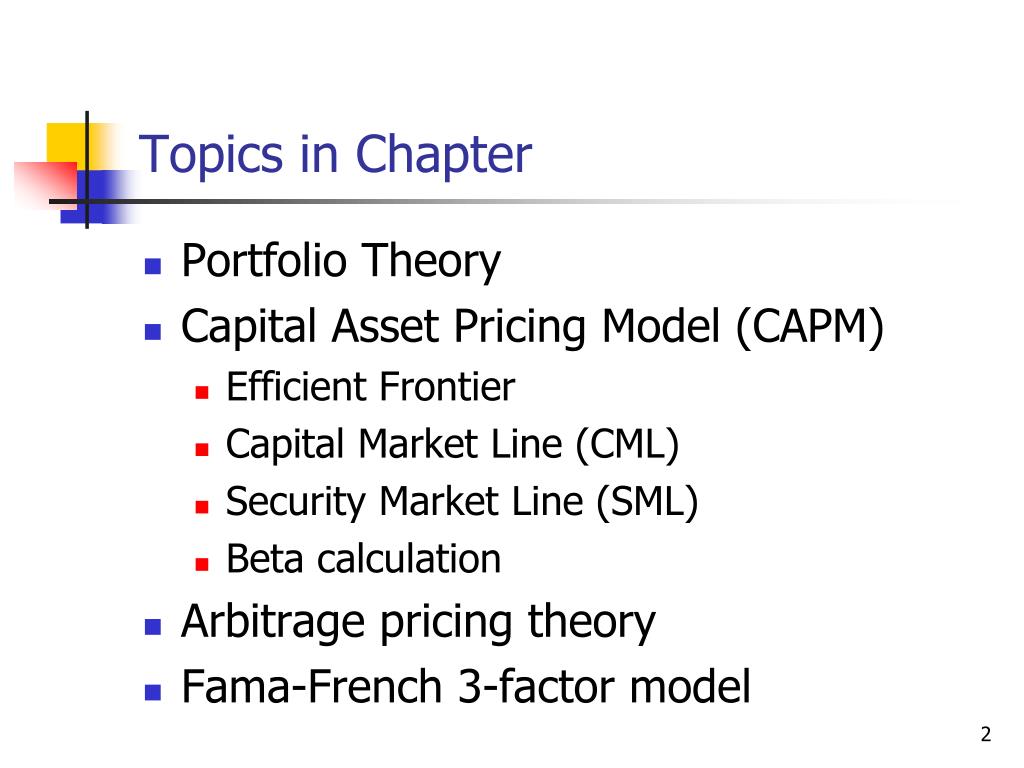Click the Security Market Line (SML) text
The width and height of the screenshot is (1024, 768).
tap(462, 502)
